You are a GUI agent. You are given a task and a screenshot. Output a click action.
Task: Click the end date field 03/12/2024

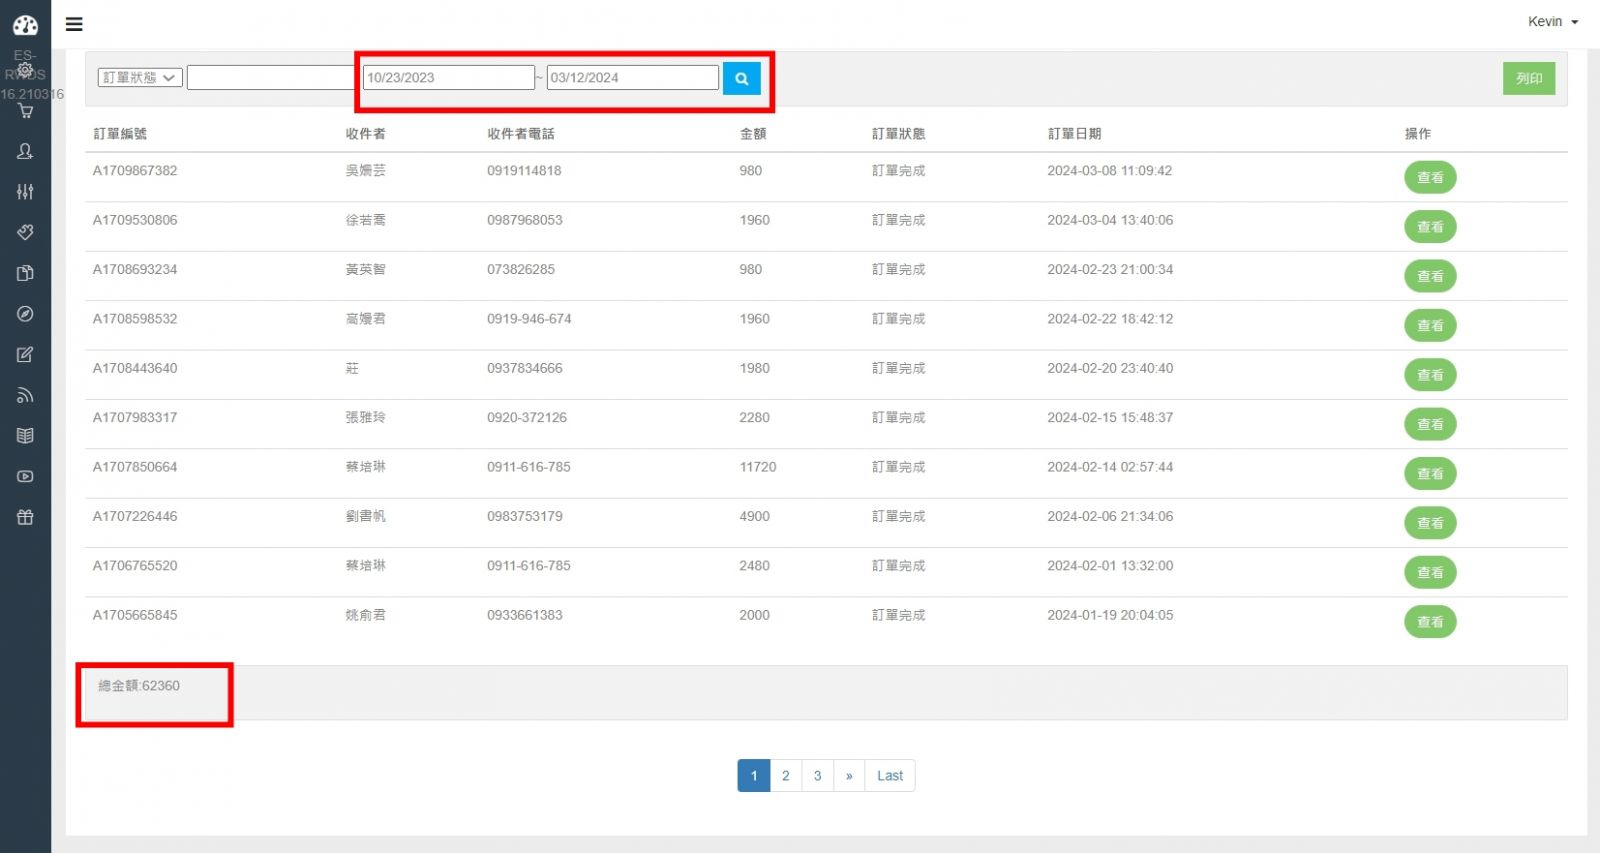coord(632,78)
